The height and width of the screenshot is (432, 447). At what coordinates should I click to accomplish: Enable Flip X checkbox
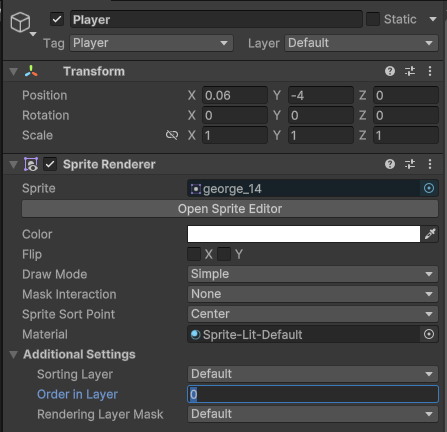194,254
